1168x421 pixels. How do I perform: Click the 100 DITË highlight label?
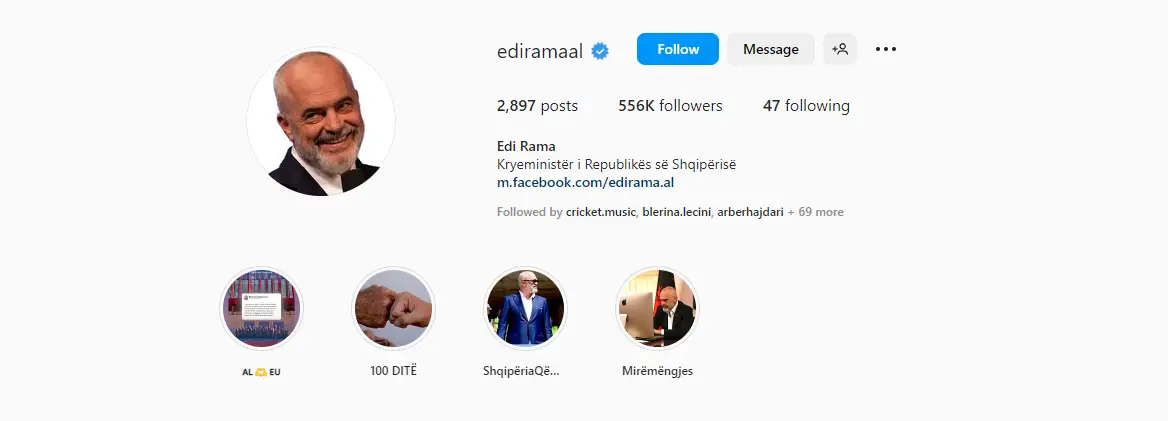click(393, 370)
